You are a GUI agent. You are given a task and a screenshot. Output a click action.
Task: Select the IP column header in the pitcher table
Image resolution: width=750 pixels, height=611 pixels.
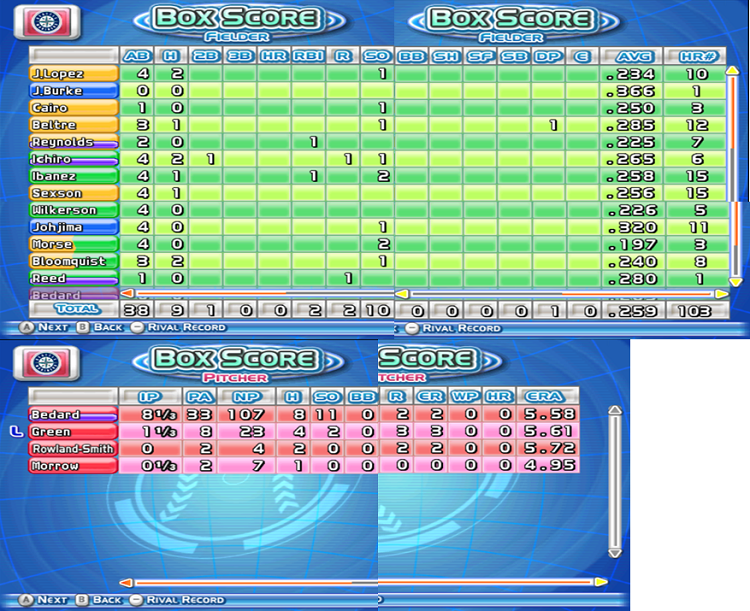tap(150, 397)
